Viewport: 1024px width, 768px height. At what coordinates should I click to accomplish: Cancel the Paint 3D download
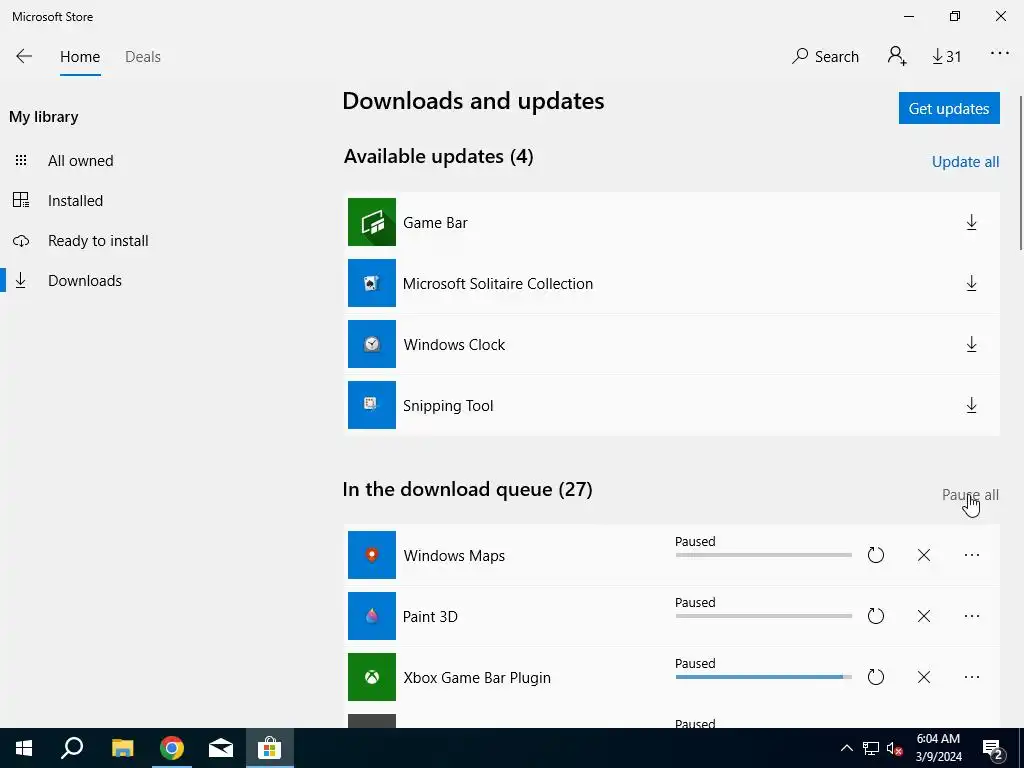pyautogui.click(x=923, y=616)
